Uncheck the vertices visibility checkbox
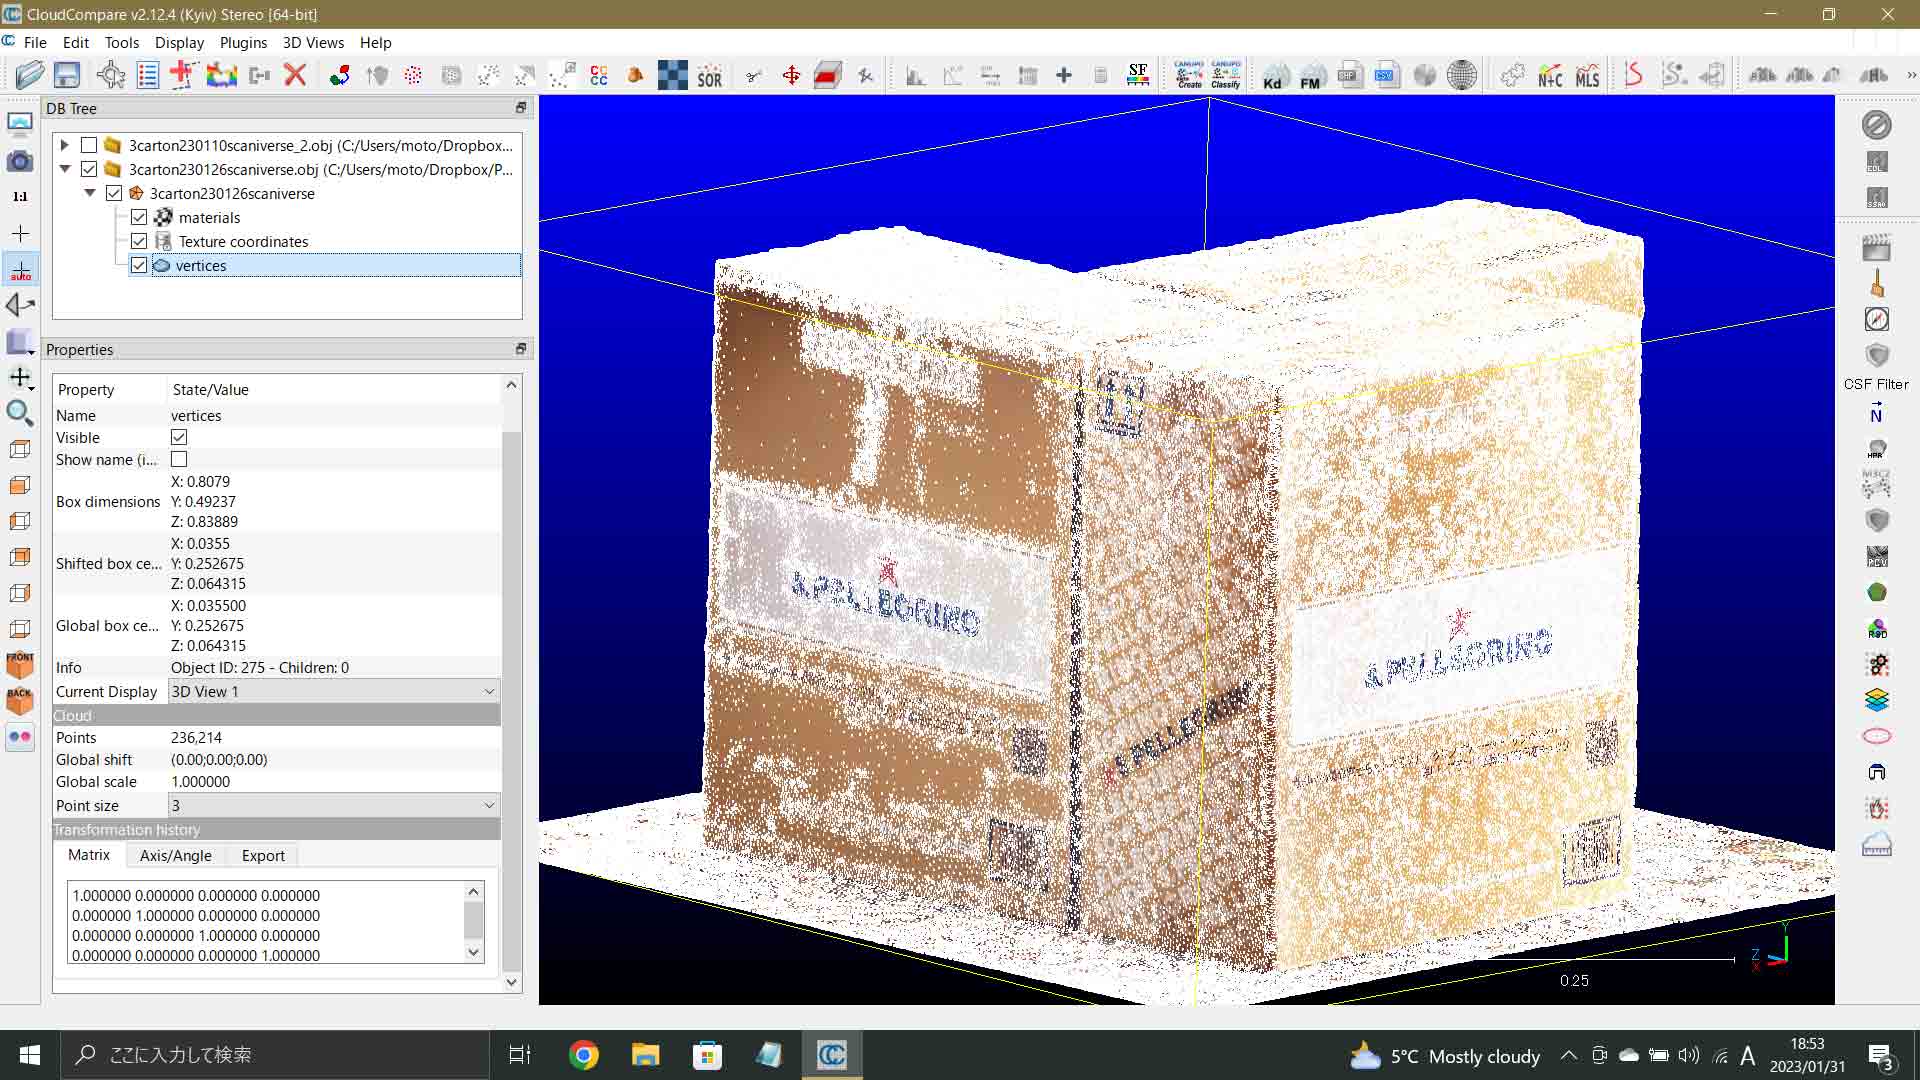 pyautogui.click(x=139, y=265)
